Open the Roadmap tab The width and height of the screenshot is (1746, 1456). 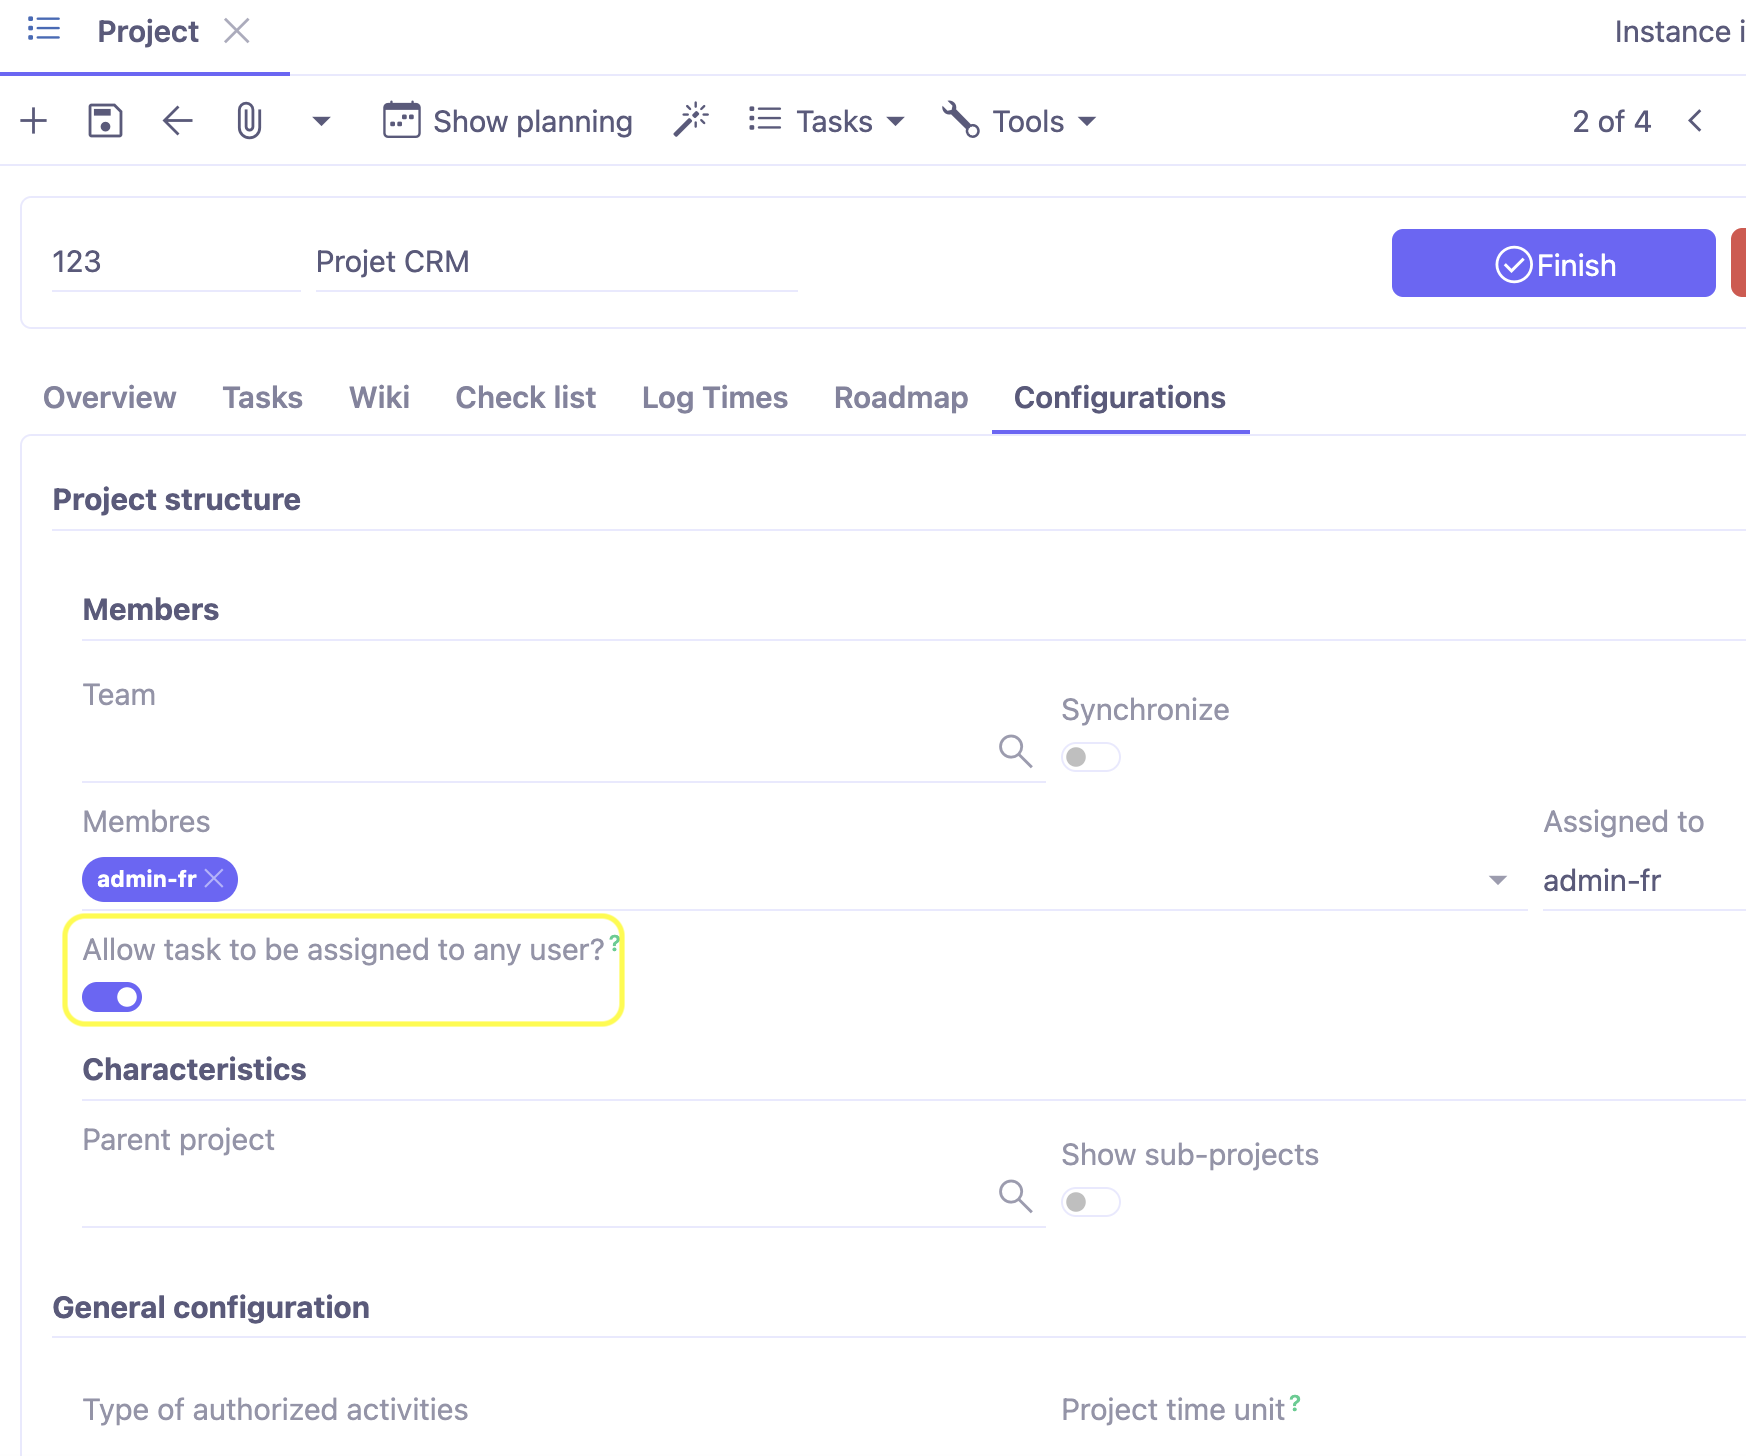pyautogui.click(x=900, y=397)
